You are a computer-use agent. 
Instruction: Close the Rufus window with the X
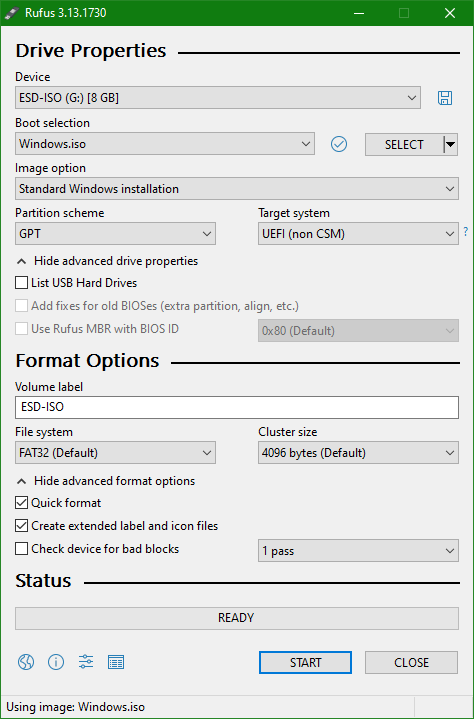tap(450, 13)
